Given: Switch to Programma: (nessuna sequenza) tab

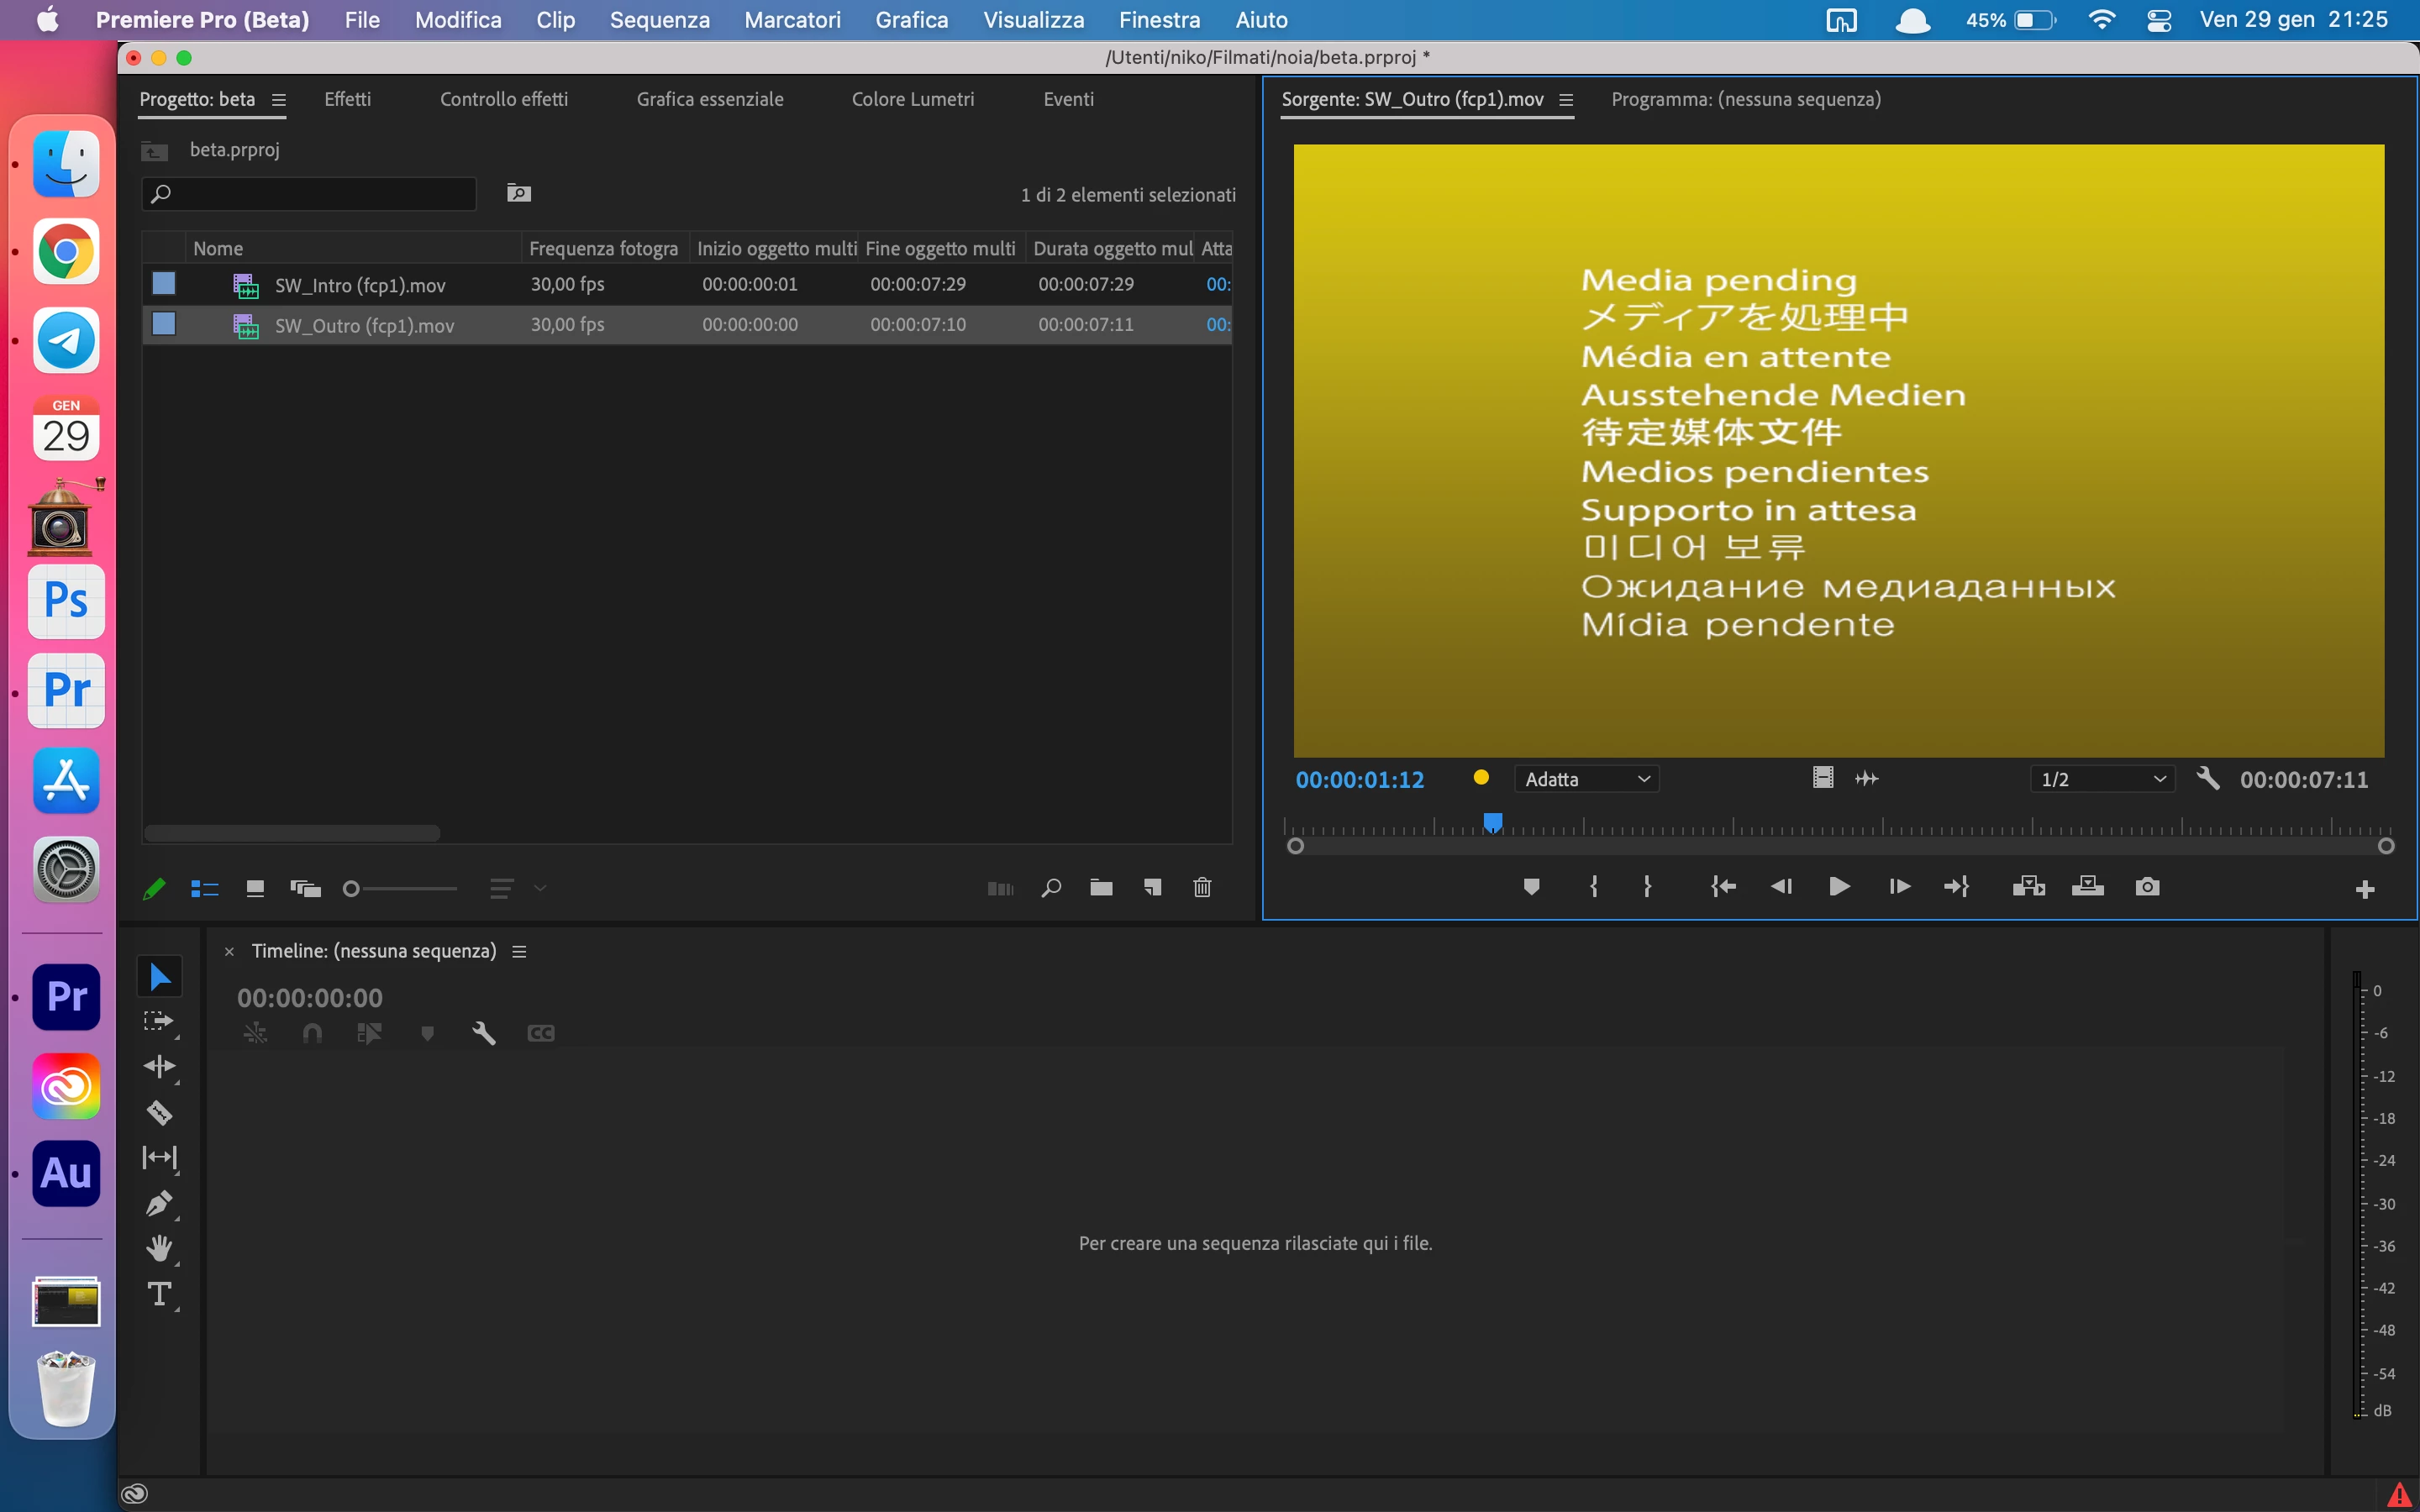Looking at the screenshot, I should click(x=1745, y=99).
